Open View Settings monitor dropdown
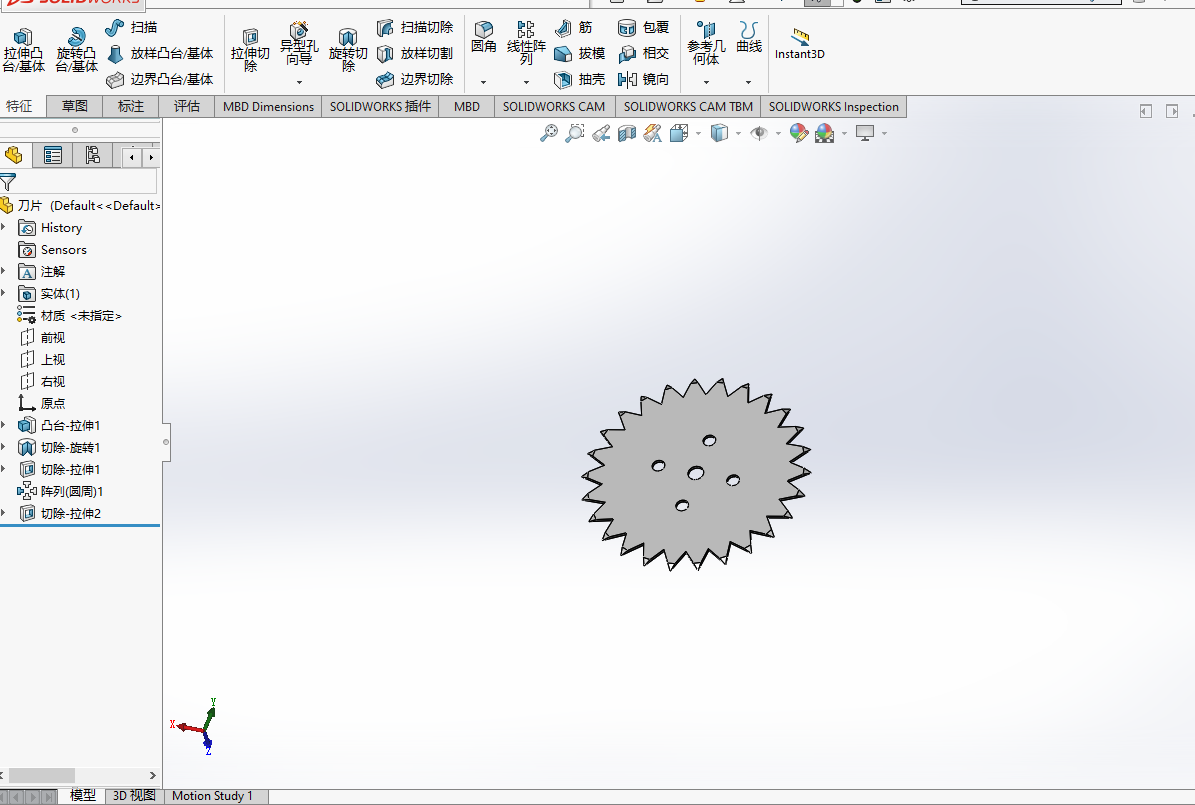Viewport: 1195px width, 805px height. (x=884, y=133)
